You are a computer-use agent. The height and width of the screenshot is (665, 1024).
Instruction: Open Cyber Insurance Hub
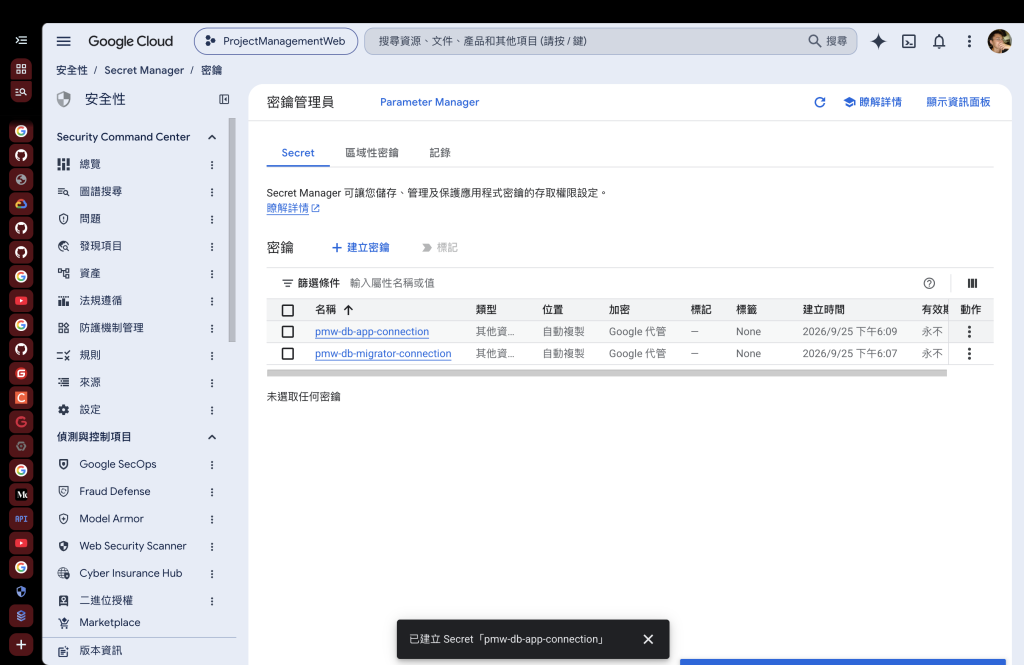pyautogui.click(x=131, y=574)
